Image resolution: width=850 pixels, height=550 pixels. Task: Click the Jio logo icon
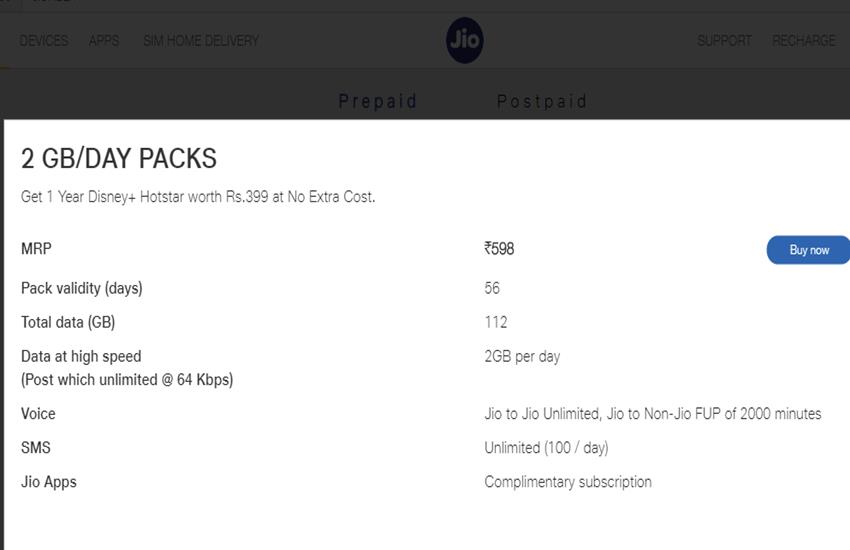[465, 40]
